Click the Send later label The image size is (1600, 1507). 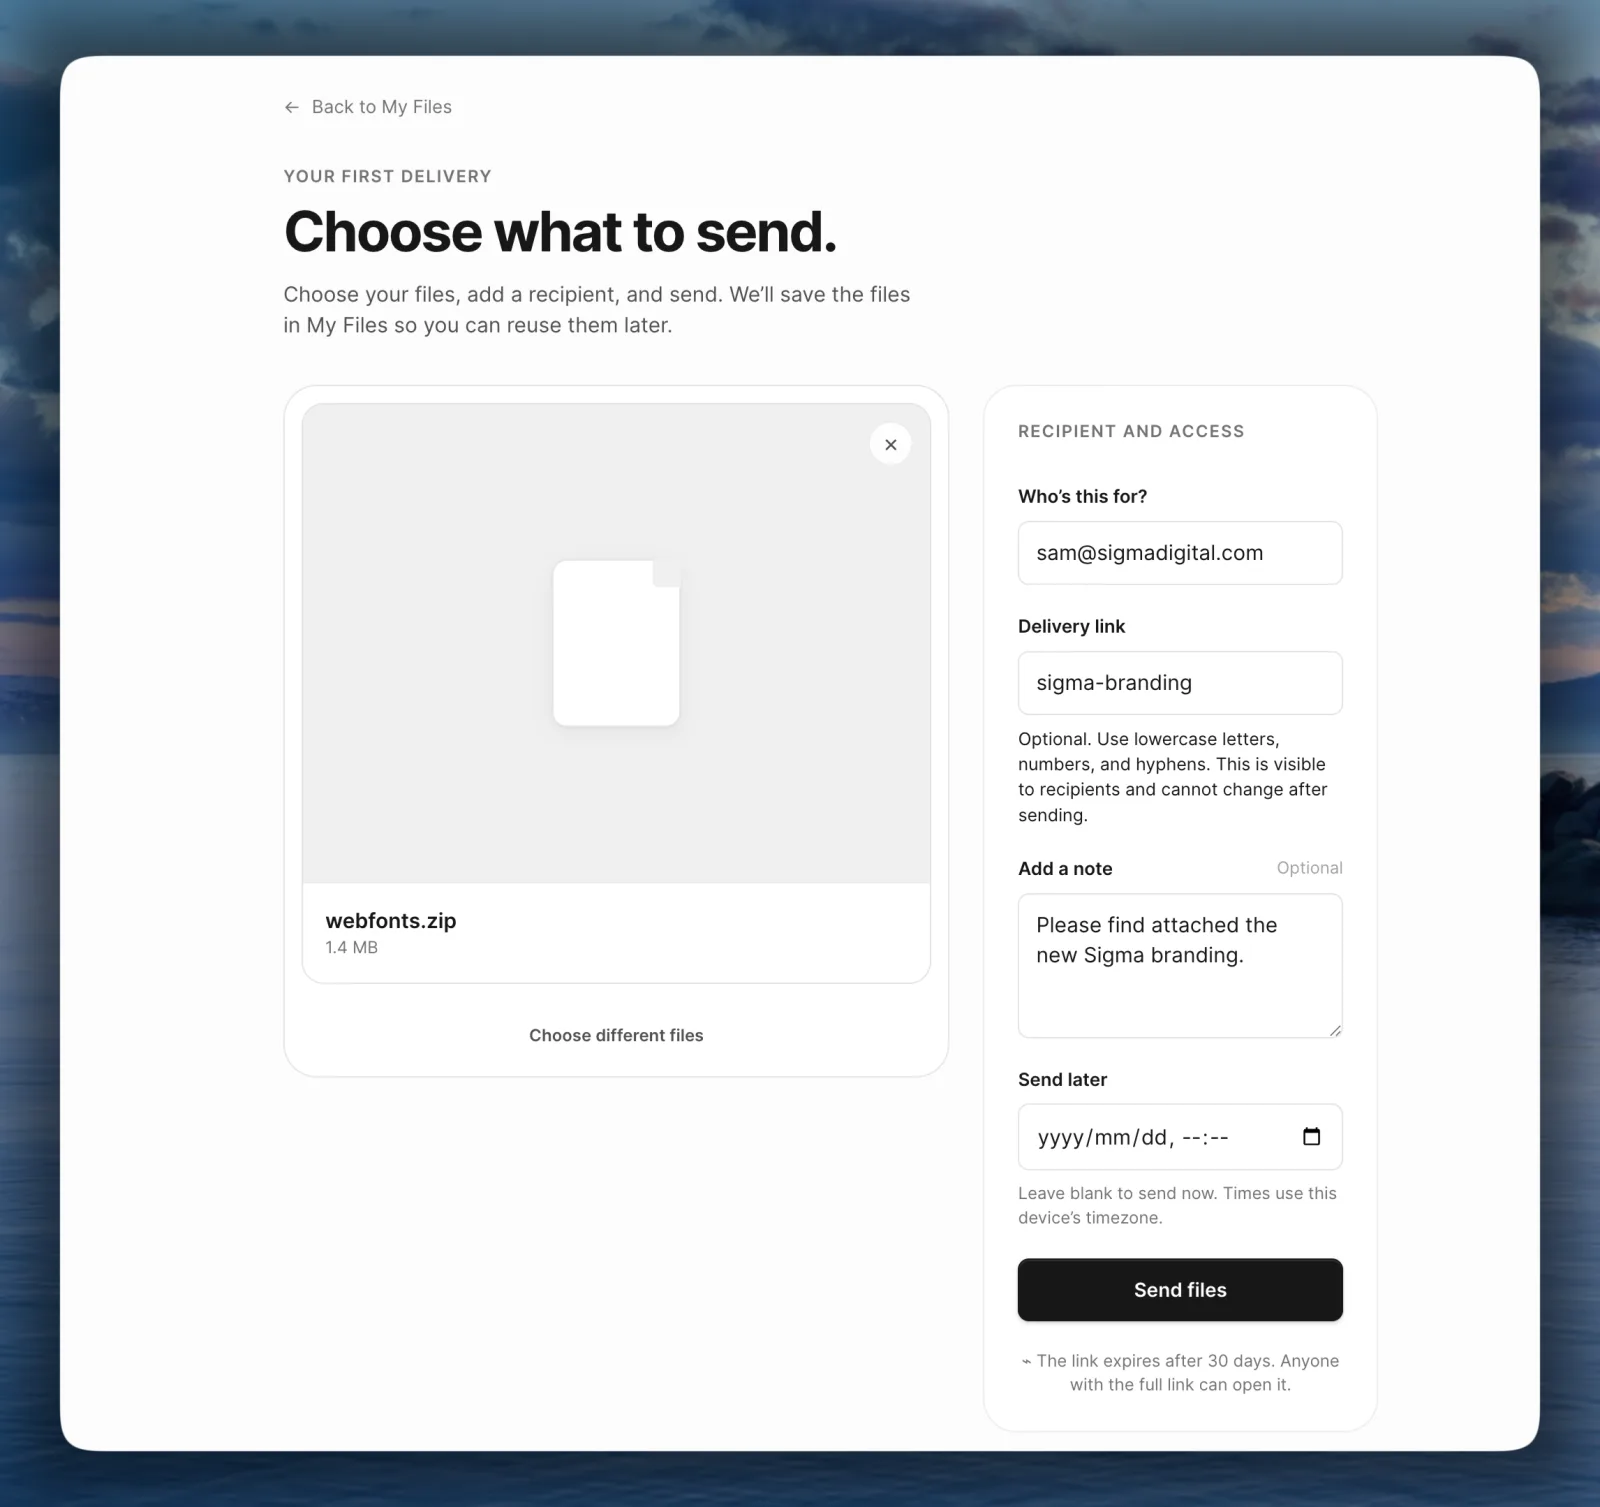[x=1062, y=1079]
